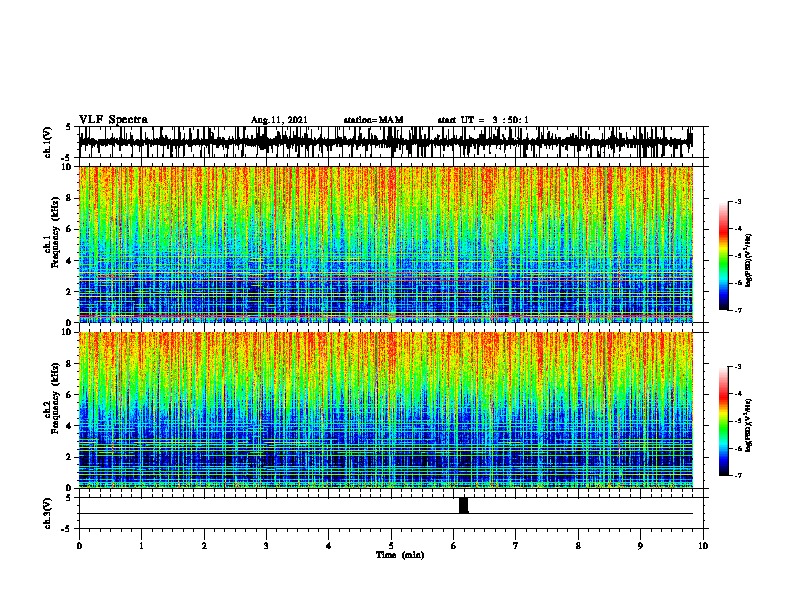792x612 pixels.
Task: Click the "8" kHz tick on ch.2 frequency axis
Action: tap(70, 363)
